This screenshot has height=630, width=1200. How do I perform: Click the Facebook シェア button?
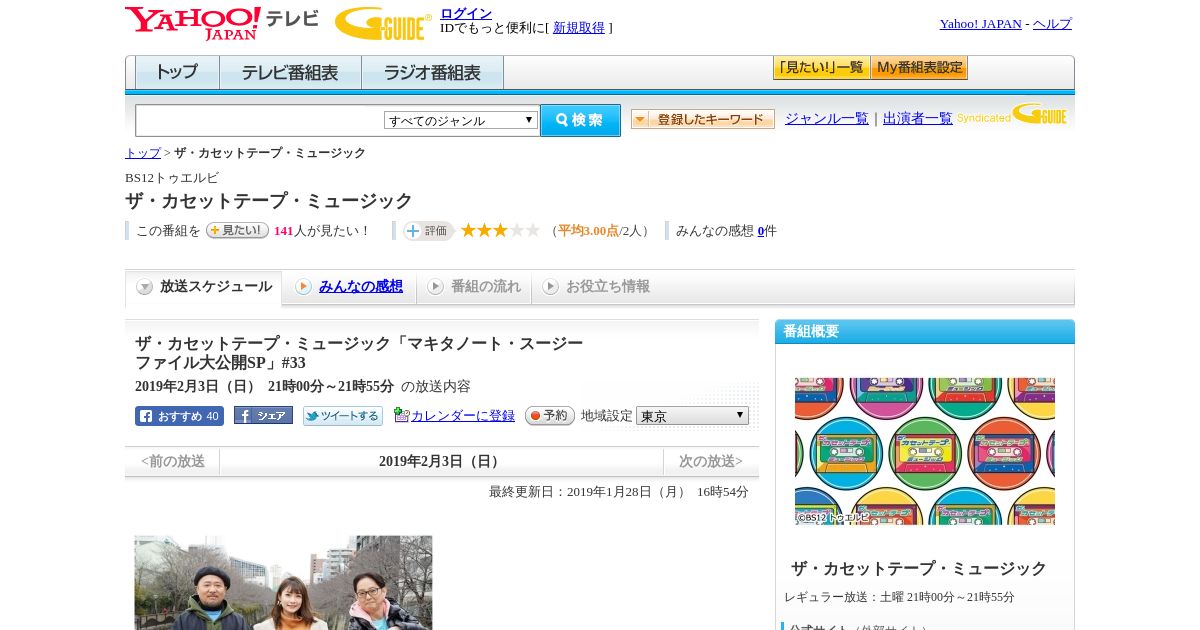click(263, 416)
